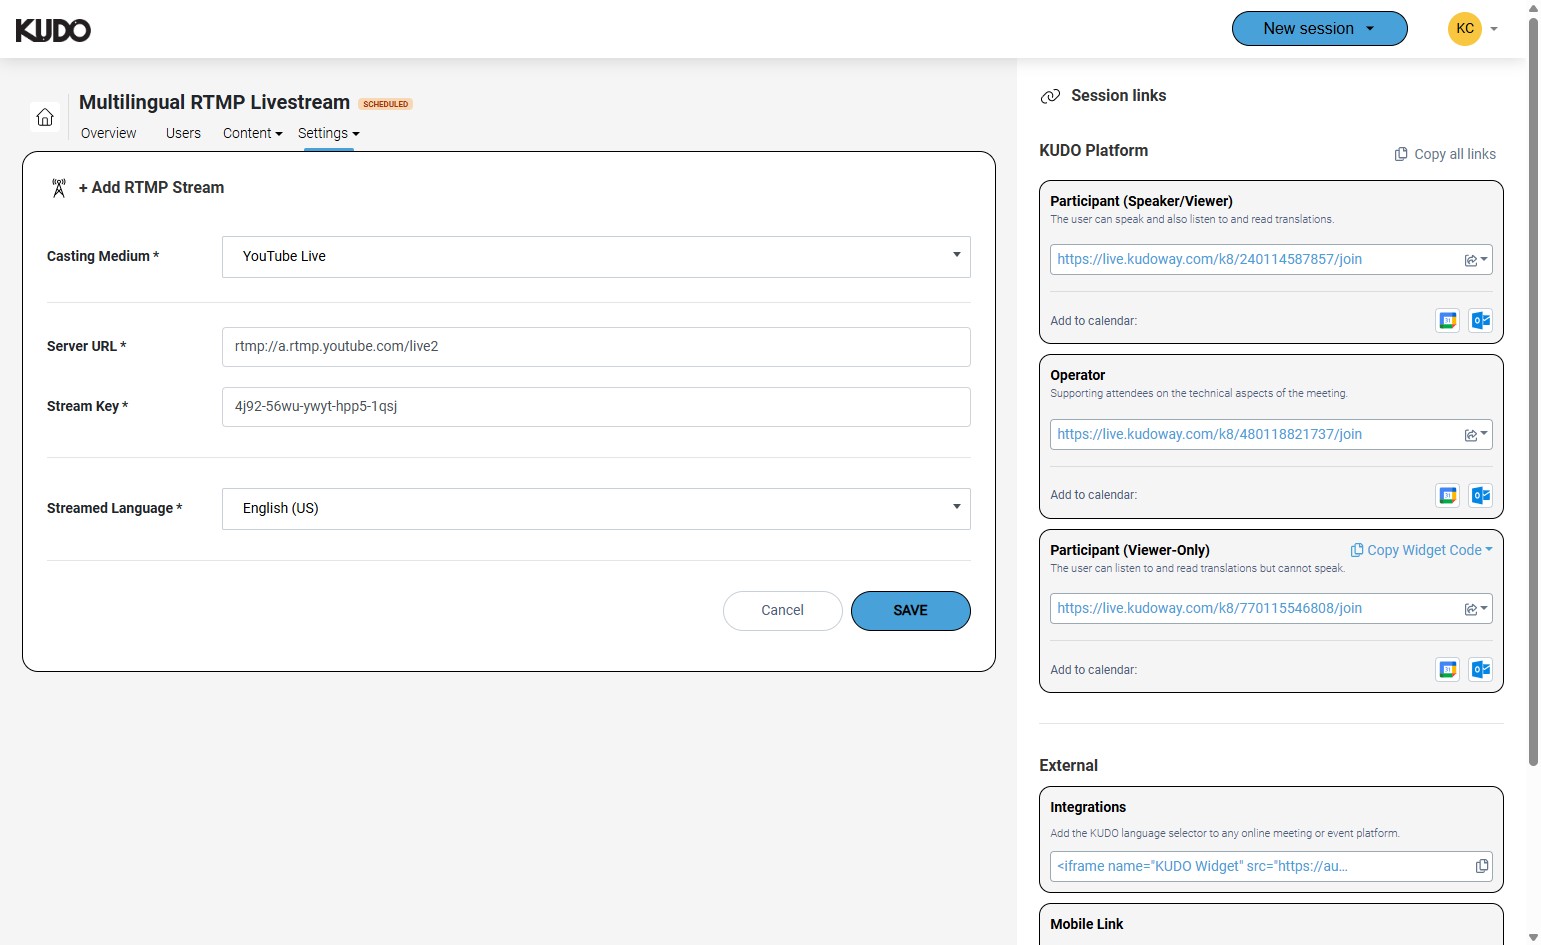This screenshot has width=1541, height=945.
Task: Click the KUDO logo in the header
Action: tap(53, 29)
